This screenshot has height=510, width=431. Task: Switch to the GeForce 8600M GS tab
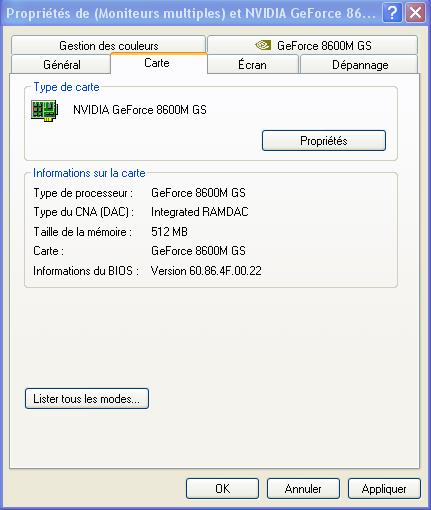[x=312, y=45]
